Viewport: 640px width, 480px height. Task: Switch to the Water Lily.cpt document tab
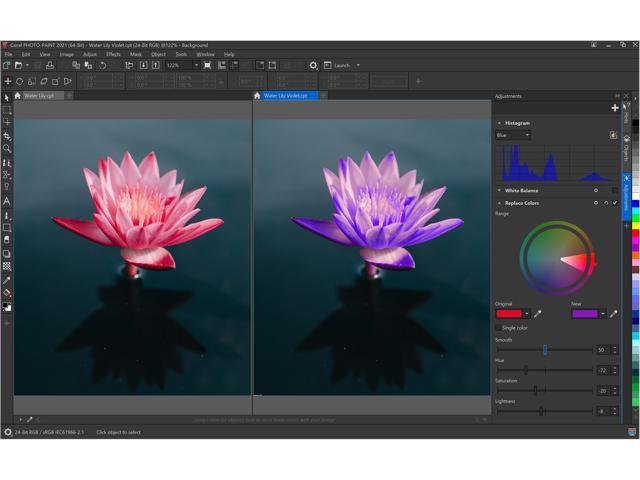[x=39, y=96]
